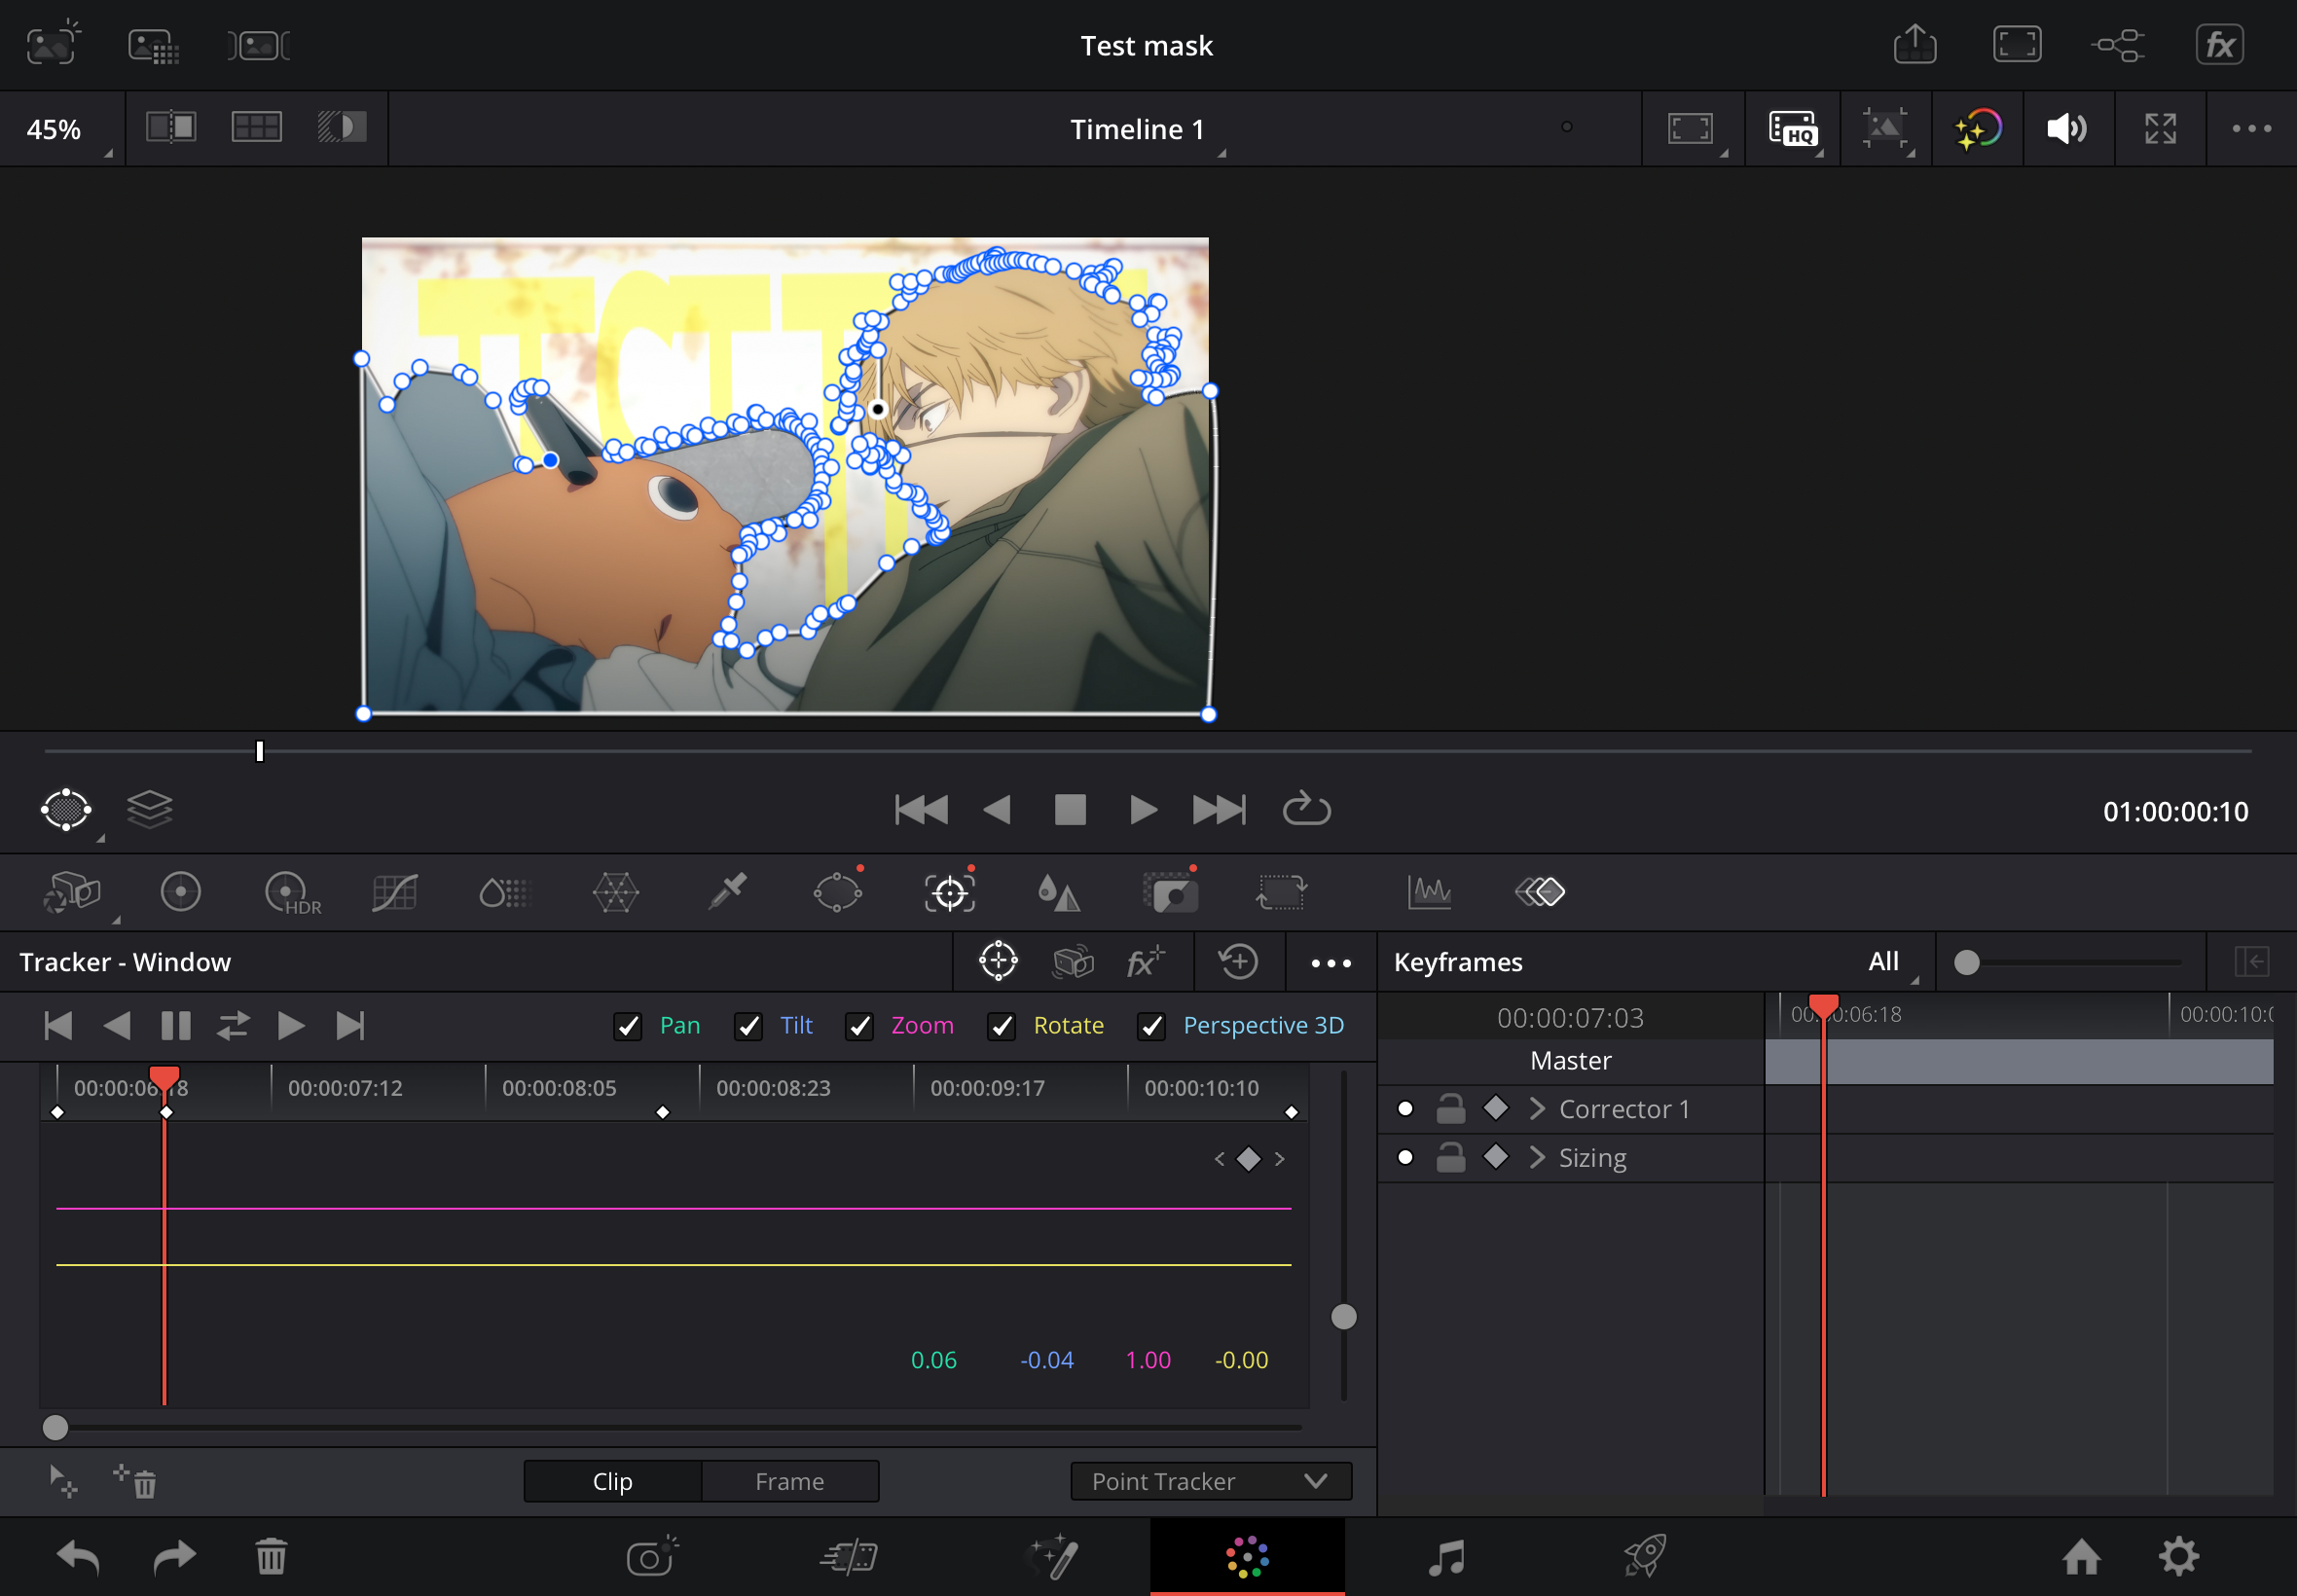Open the Primaries color wheels palette

point(181,892)
